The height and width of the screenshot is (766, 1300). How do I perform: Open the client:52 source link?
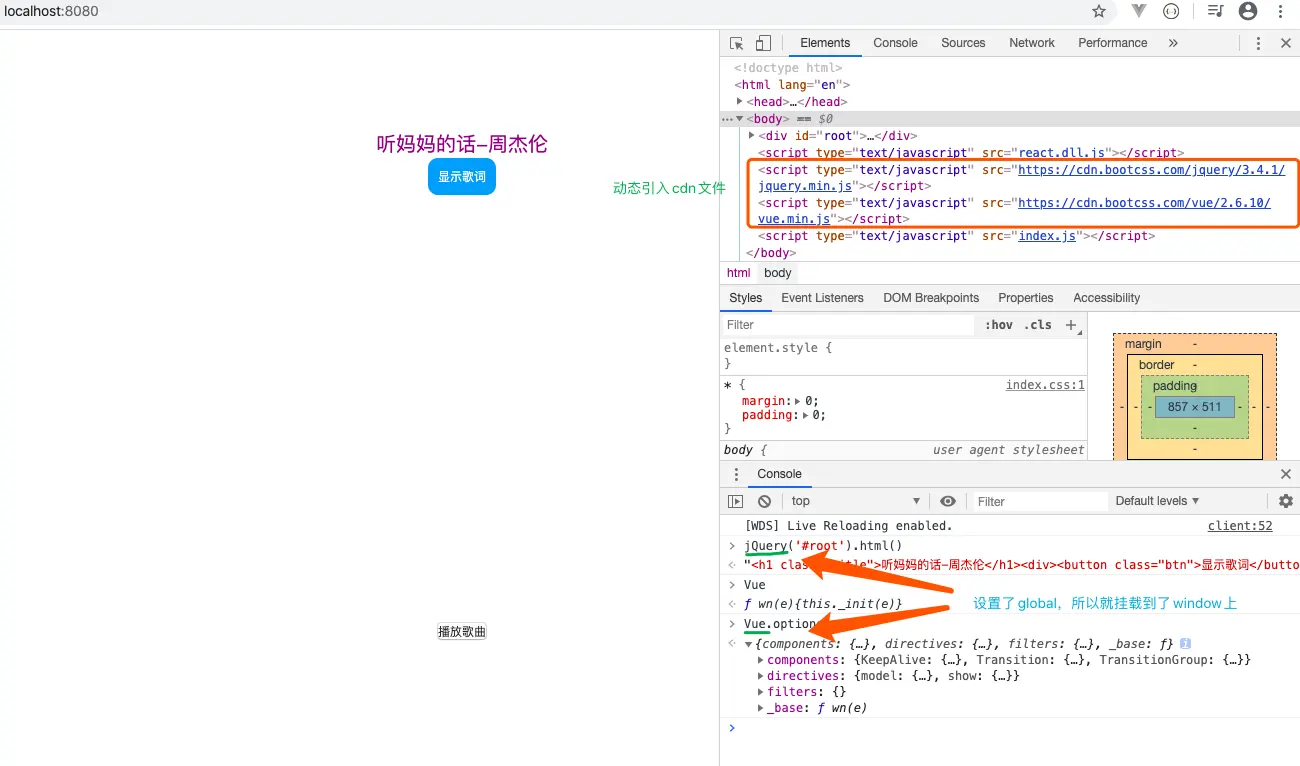pos(1240,526)
